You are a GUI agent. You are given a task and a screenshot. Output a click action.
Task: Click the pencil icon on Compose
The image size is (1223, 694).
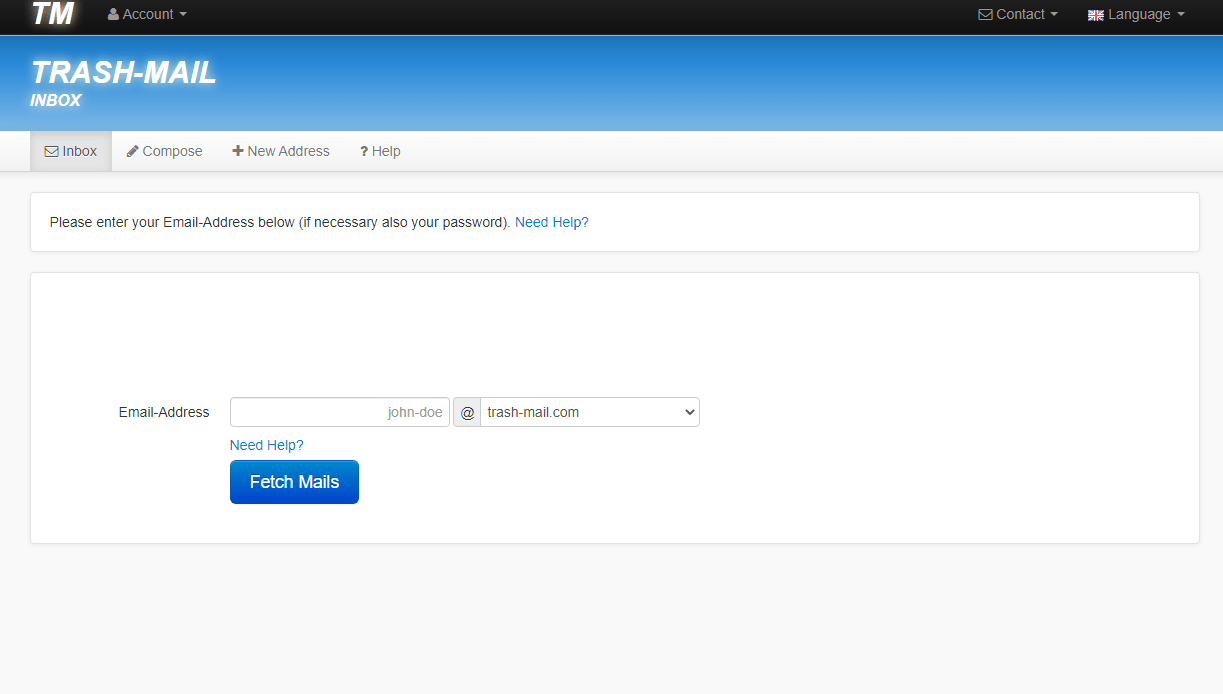(133, 151)
